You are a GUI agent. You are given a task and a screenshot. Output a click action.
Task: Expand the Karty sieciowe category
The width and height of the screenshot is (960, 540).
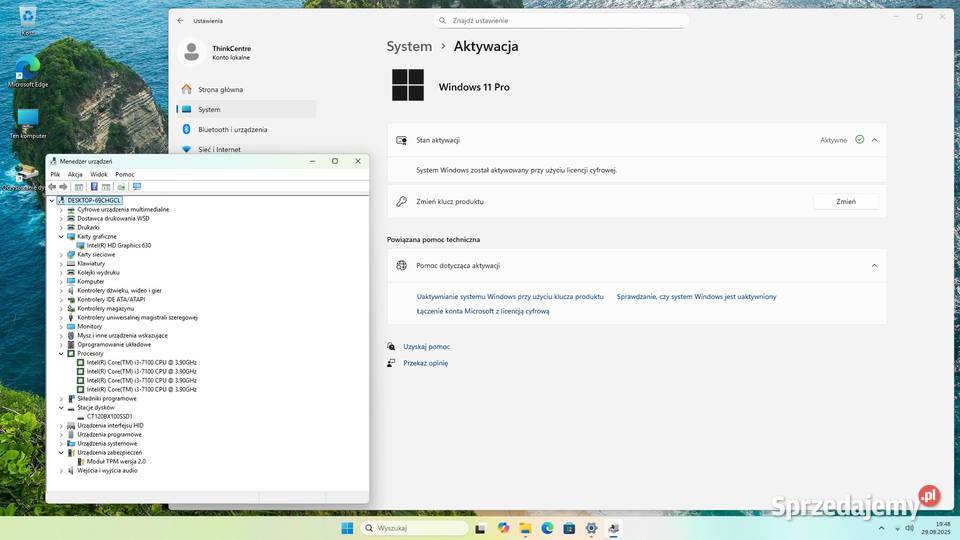point(61,255)
